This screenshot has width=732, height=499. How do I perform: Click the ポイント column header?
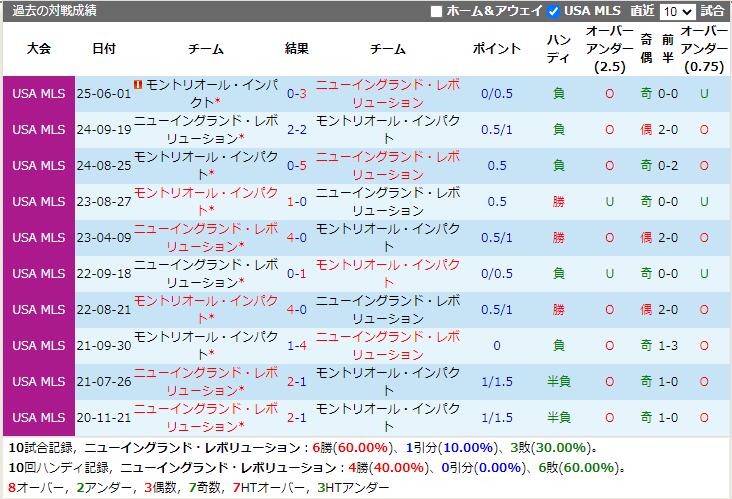click(497, 49)
